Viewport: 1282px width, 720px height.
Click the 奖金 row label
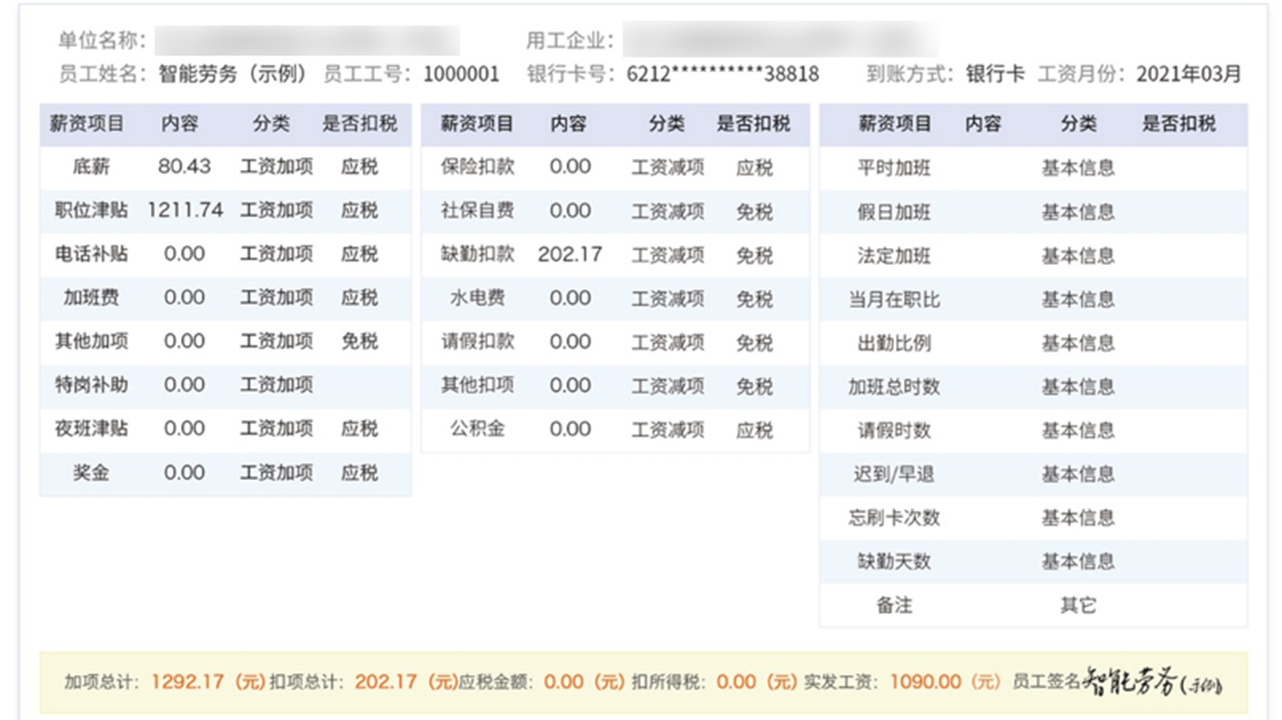point(91,472)
